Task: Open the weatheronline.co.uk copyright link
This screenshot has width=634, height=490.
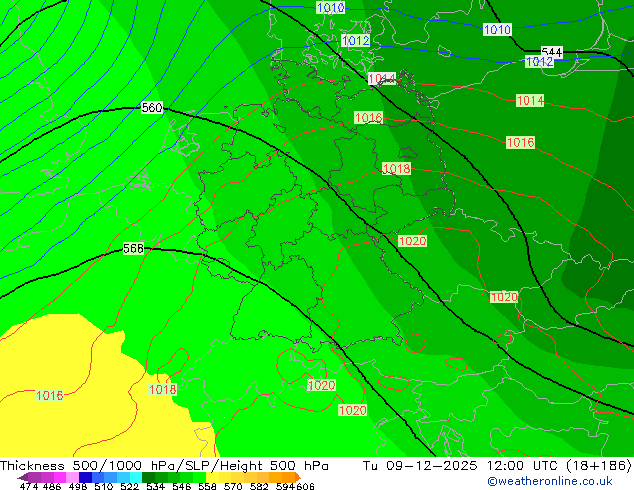Action: click(x=550, y=481)
